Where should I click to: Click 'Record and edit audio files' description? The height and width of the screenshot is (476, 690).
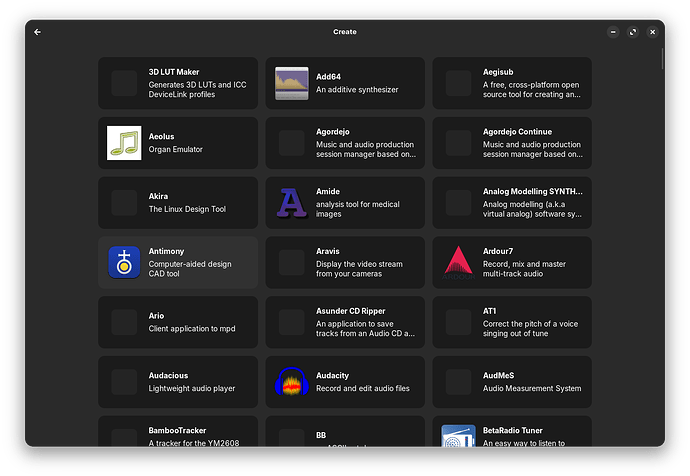(363, 388)
